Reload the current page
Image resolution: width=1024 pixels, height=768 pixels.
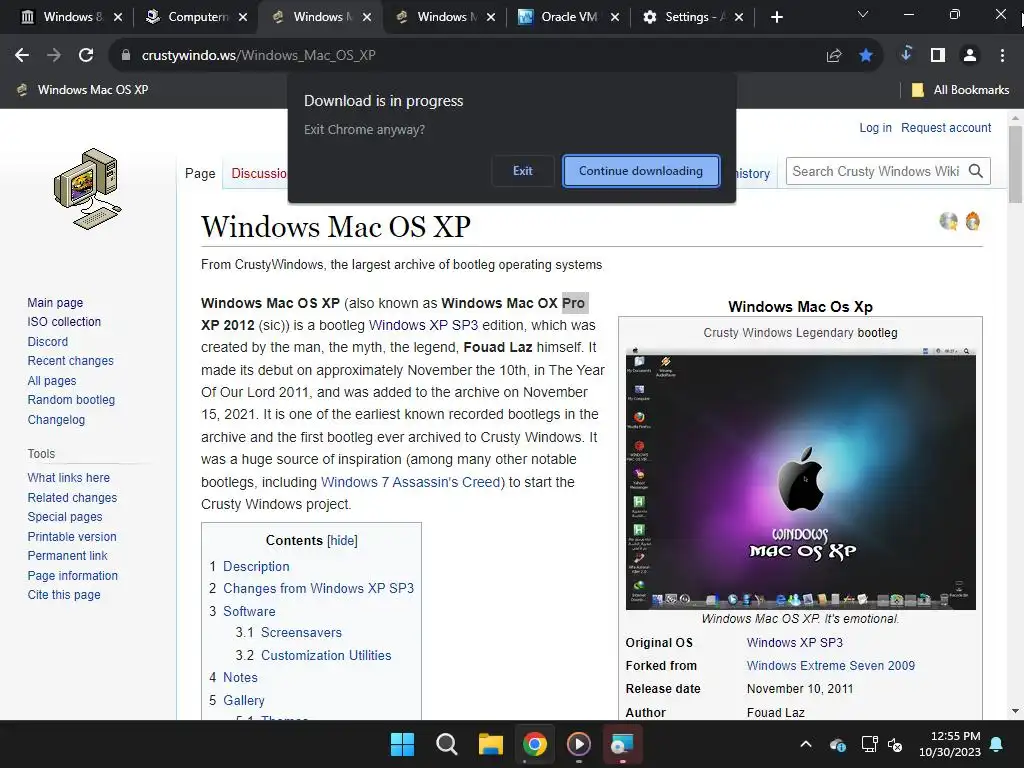click(86, 56)
